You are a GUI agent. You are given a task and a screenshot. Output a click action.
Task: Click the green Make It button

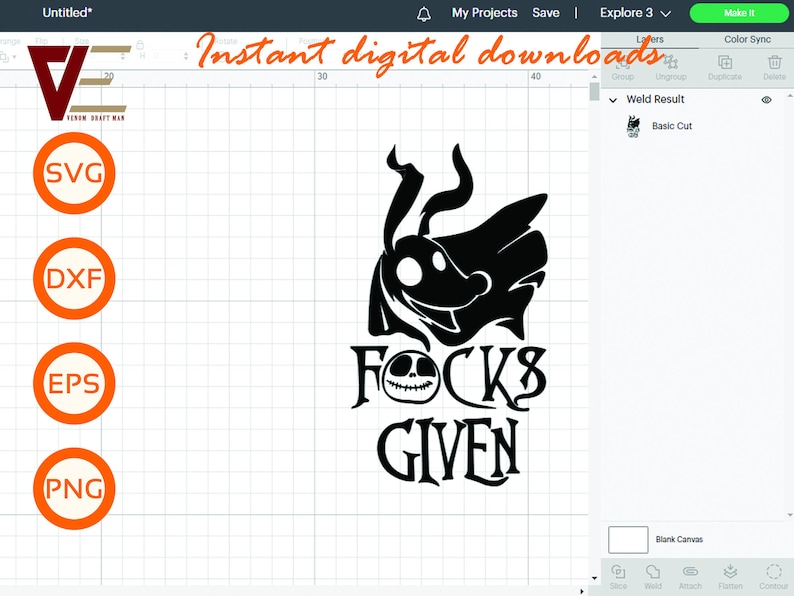tap(739, 13)
